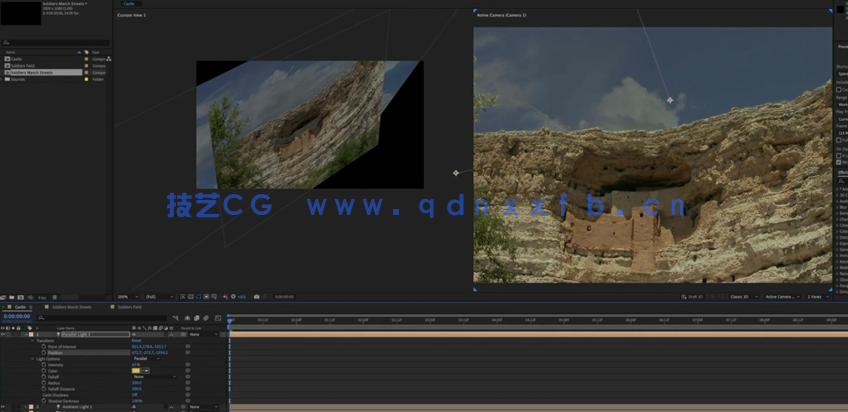Open the 2 Views layout dropdown
This screenshot has height=412, width=848.
click(815, 297)
